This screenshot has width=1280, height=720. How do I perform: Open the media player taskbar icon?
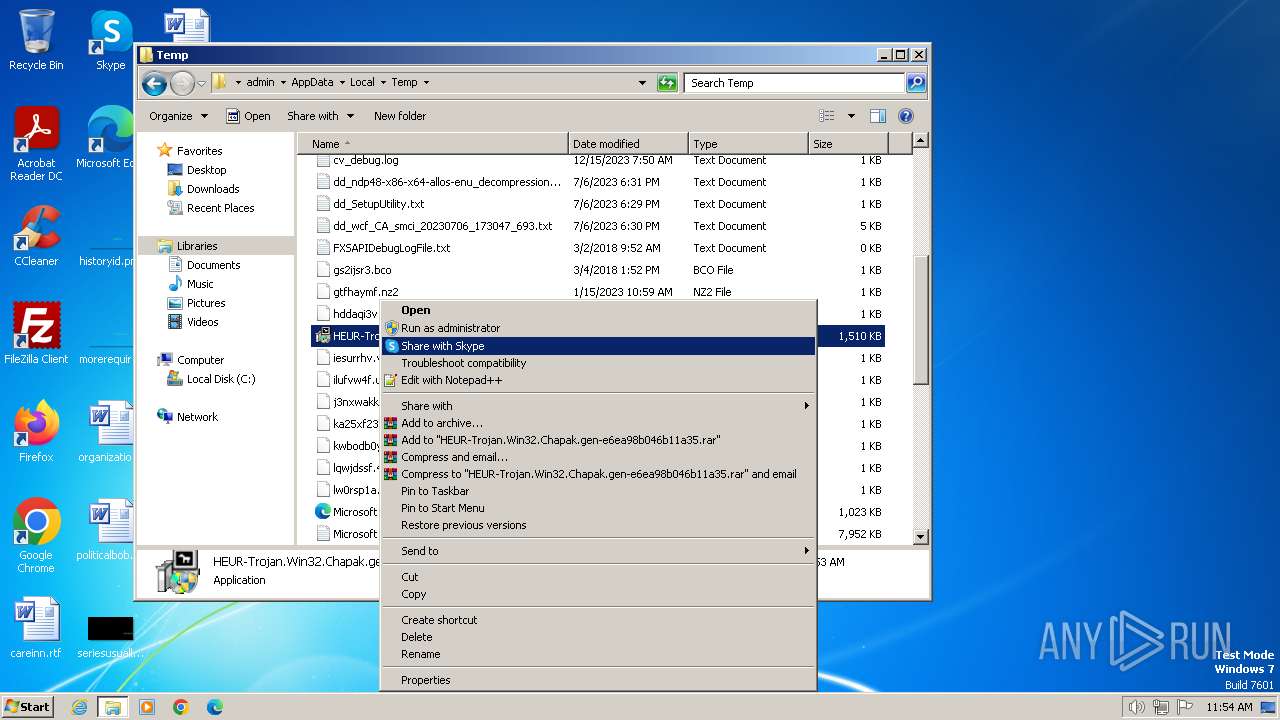pos(147,707)
